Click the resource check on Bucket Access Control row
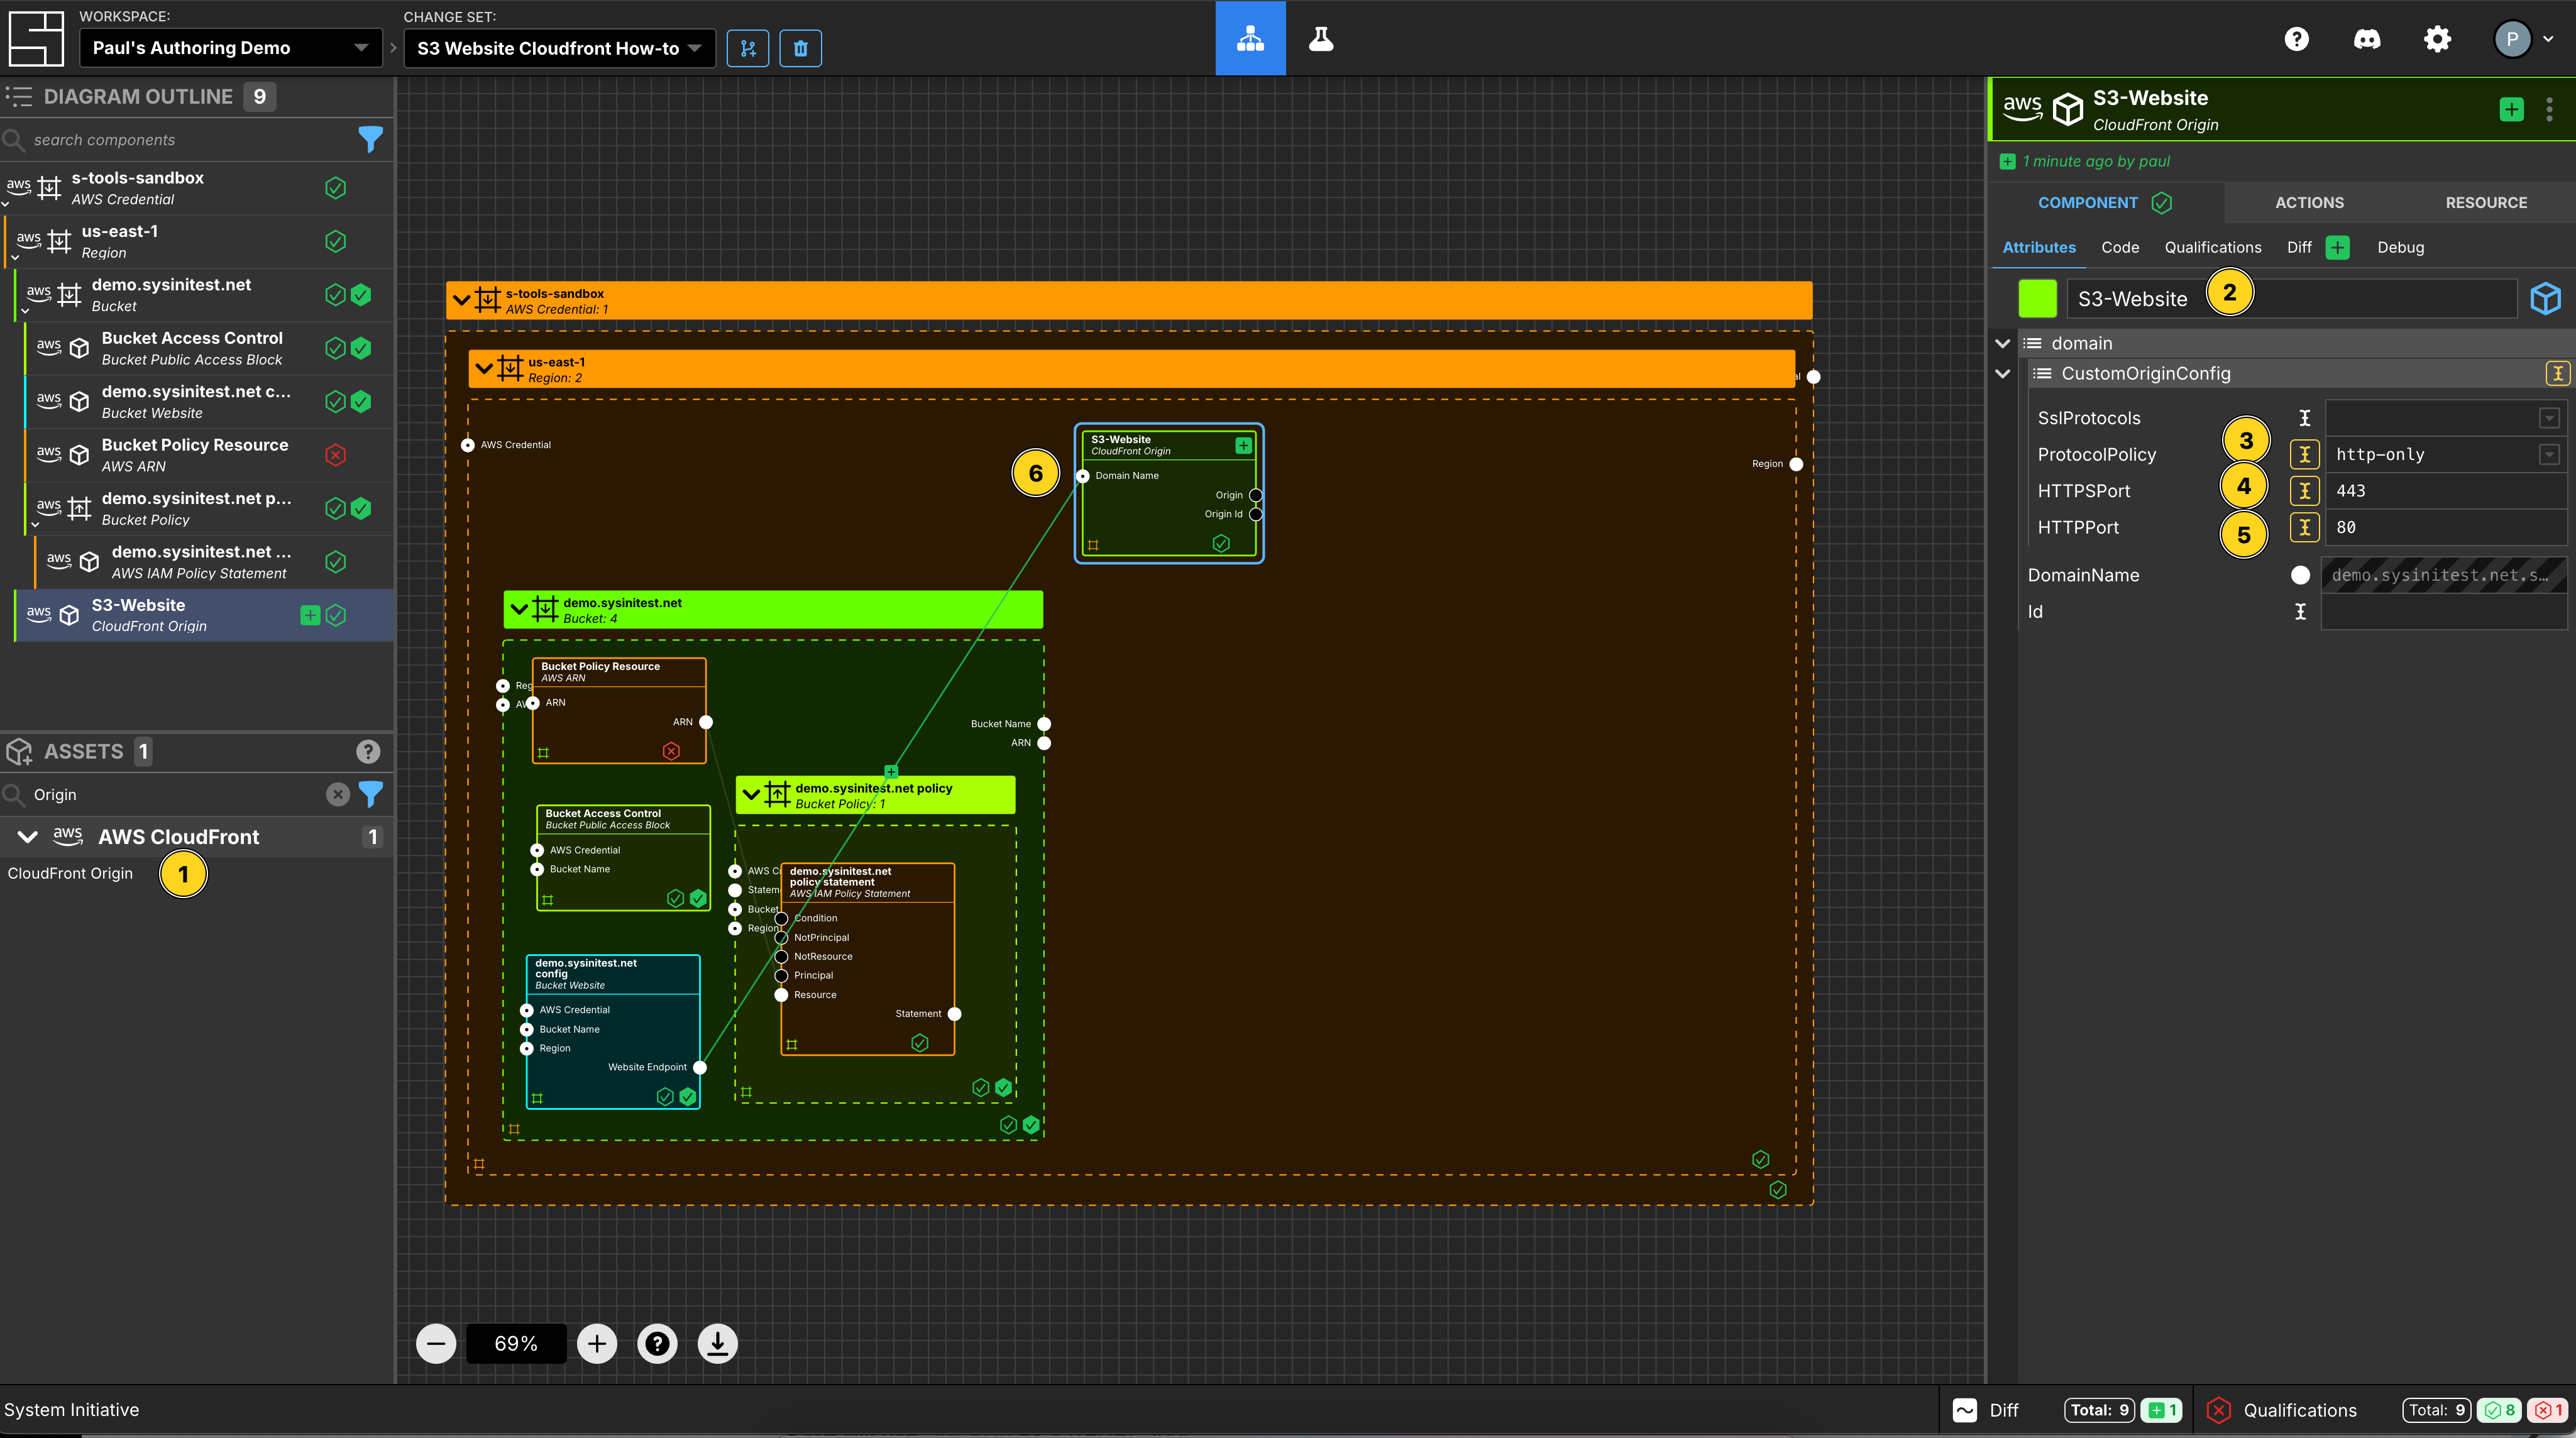Viewport: 2576px width, 1438px height. point(361,348)
